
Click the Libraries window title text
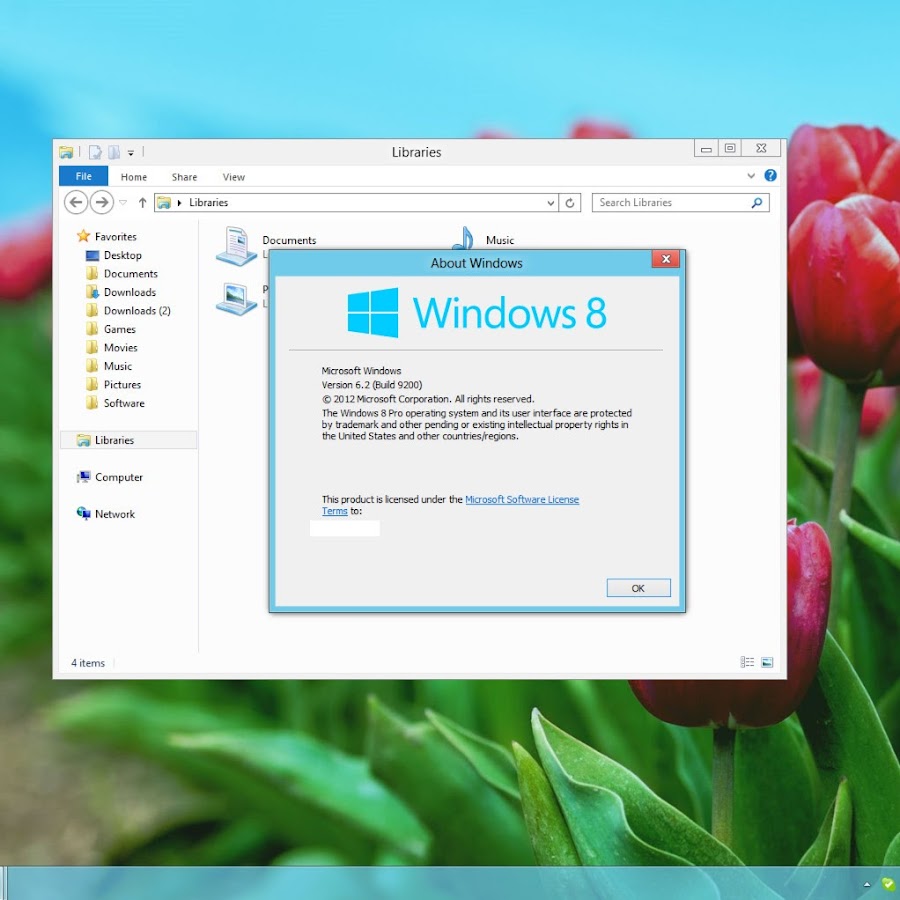tap(416, 152)
